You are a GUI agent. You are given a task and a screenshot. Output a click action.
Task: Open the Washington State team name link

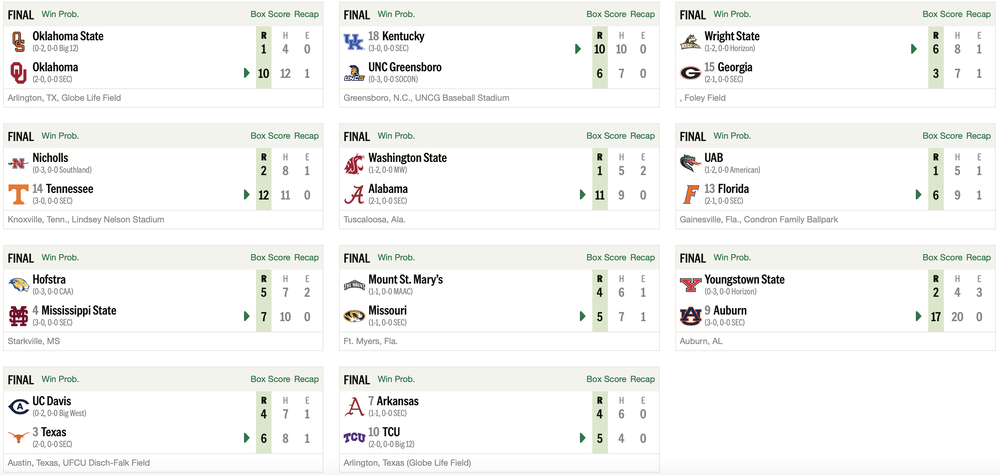408,157
